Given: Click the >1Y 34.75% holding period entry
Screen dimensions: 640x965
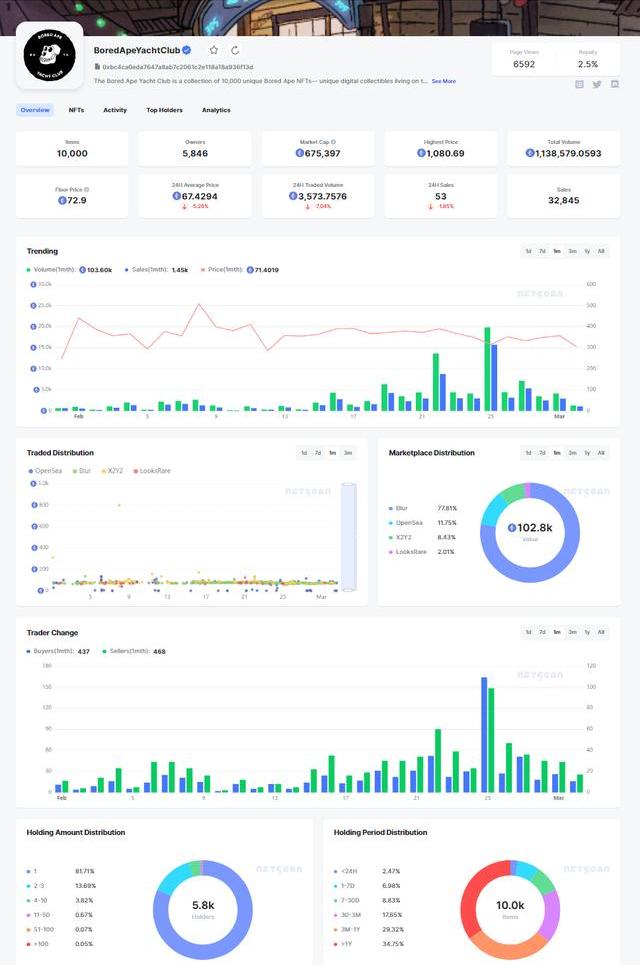Looking at the screenshot, I should [367, 944].
